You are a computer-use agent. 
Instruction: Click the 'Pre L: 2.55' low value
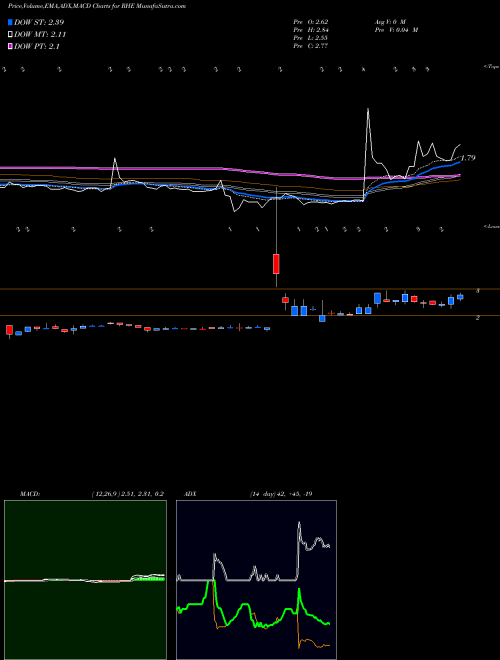311,38
